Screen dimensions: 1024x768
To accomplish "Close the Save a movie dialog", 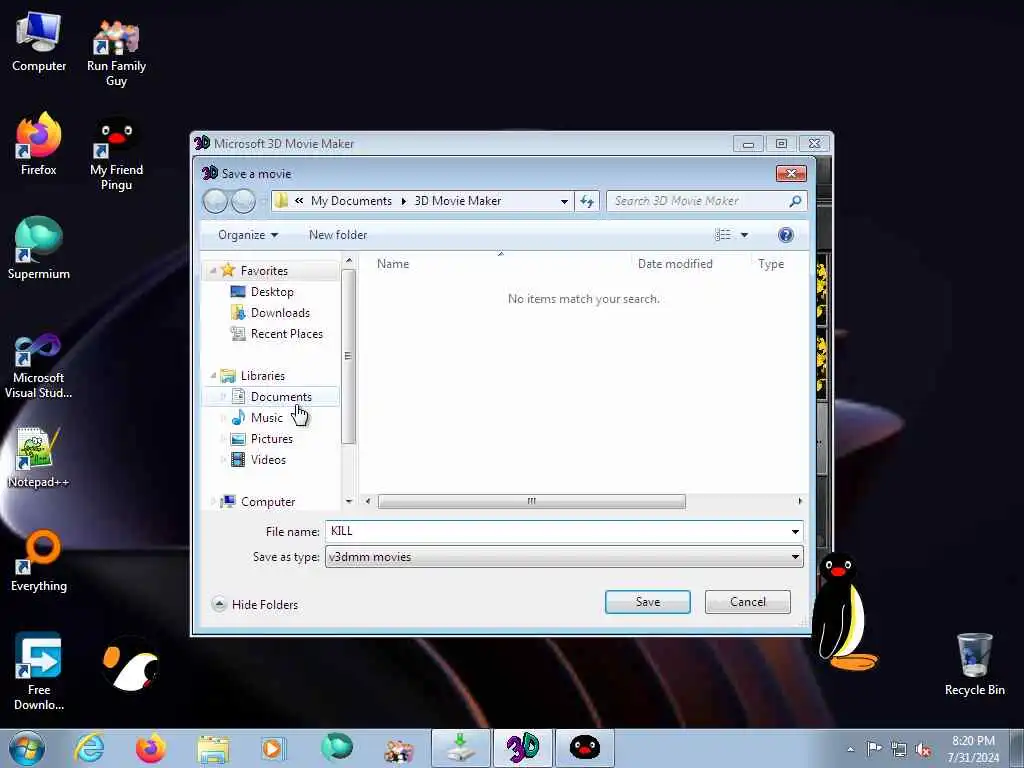I will [x=791, y=174].
